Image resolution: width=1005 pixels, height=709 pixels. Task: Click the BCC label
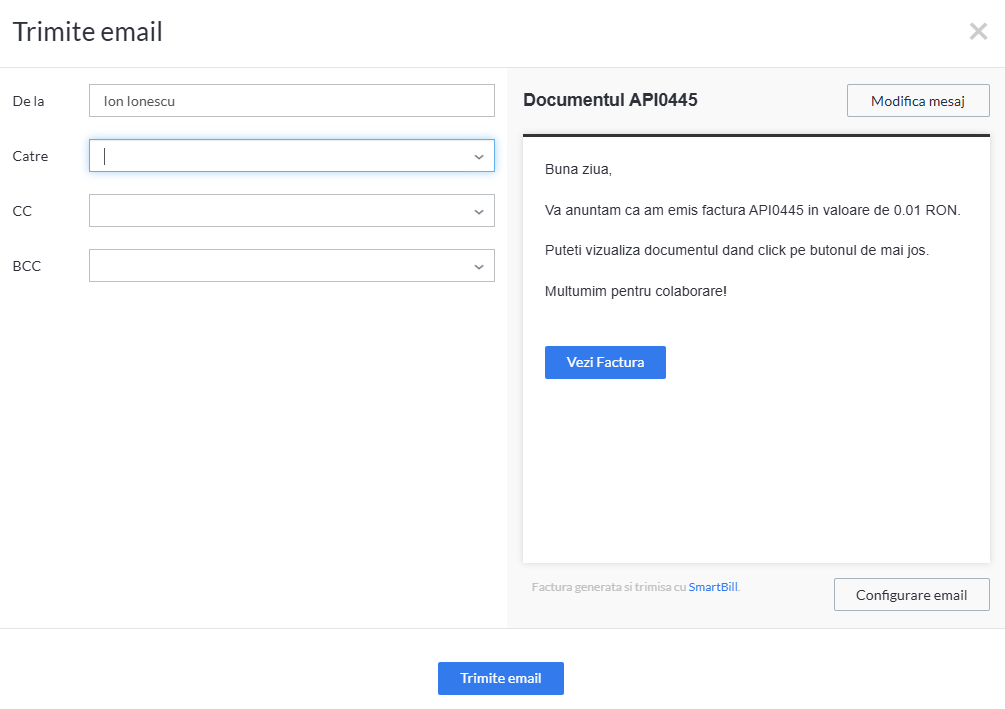pos(27,266)
